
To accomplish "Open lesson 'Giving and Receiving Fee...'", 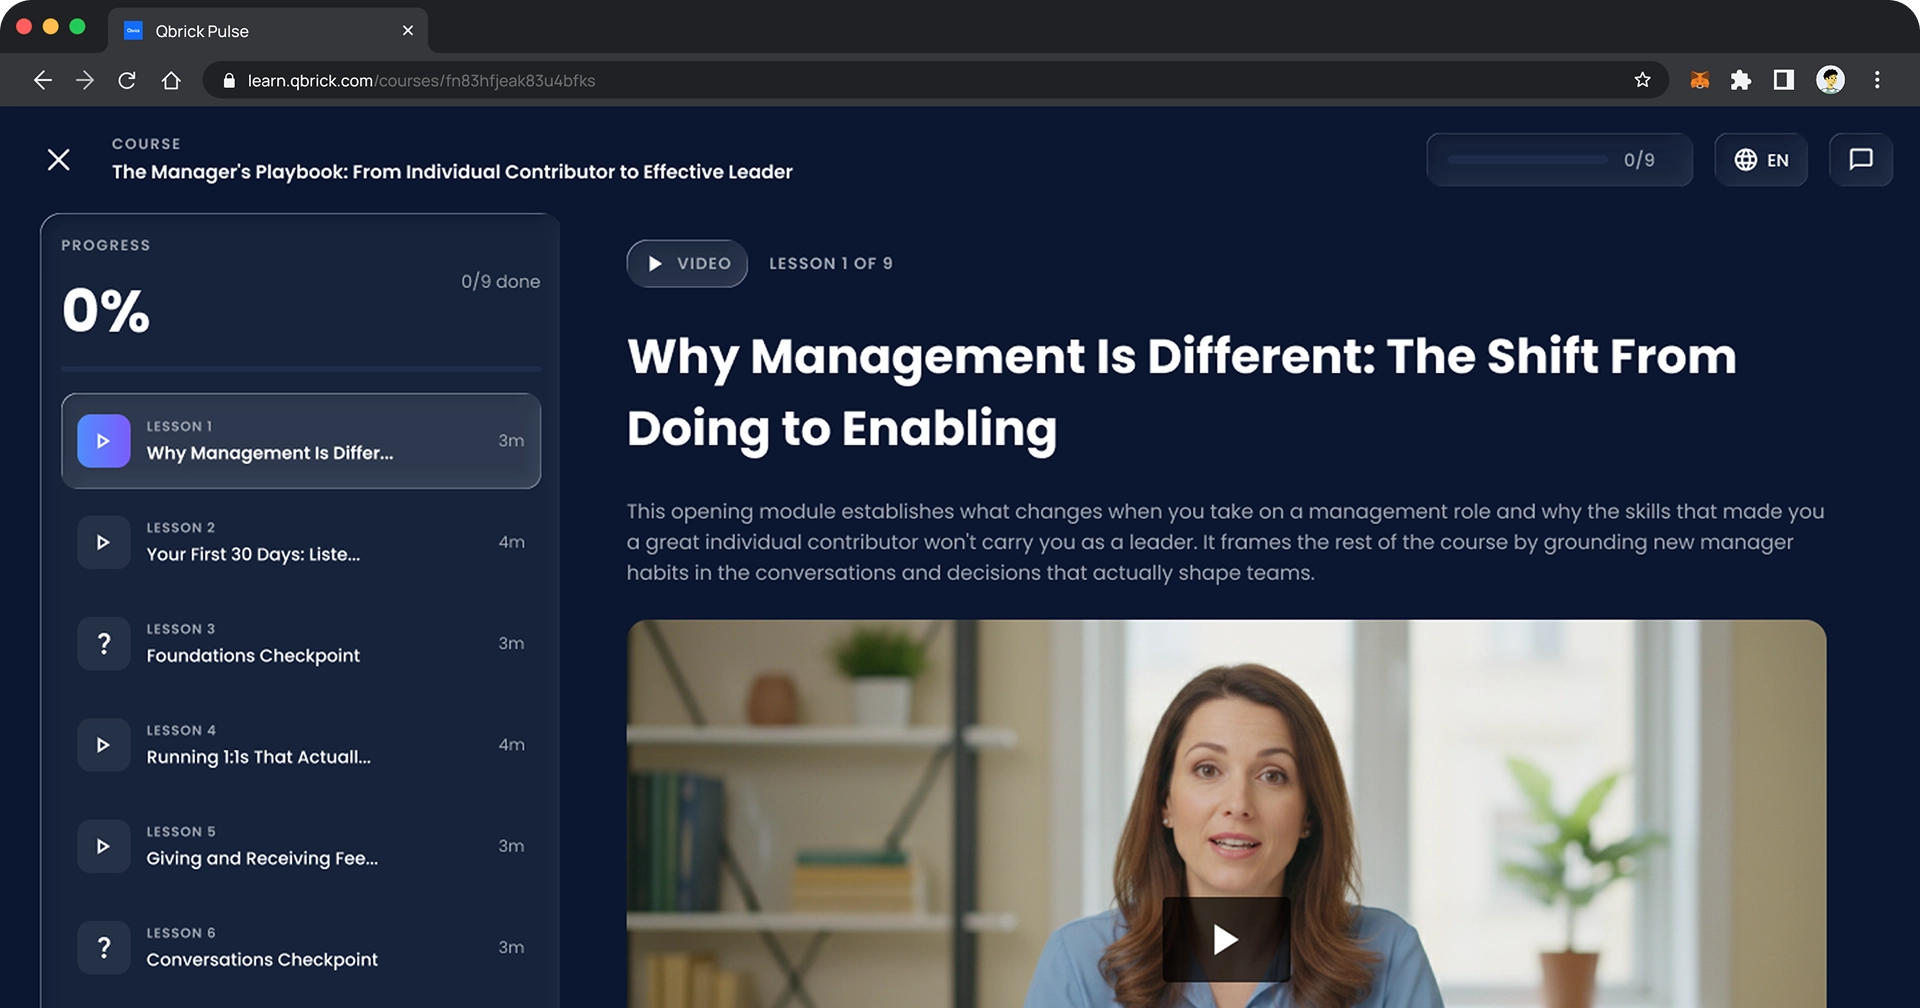I will [x=301, y=846].
